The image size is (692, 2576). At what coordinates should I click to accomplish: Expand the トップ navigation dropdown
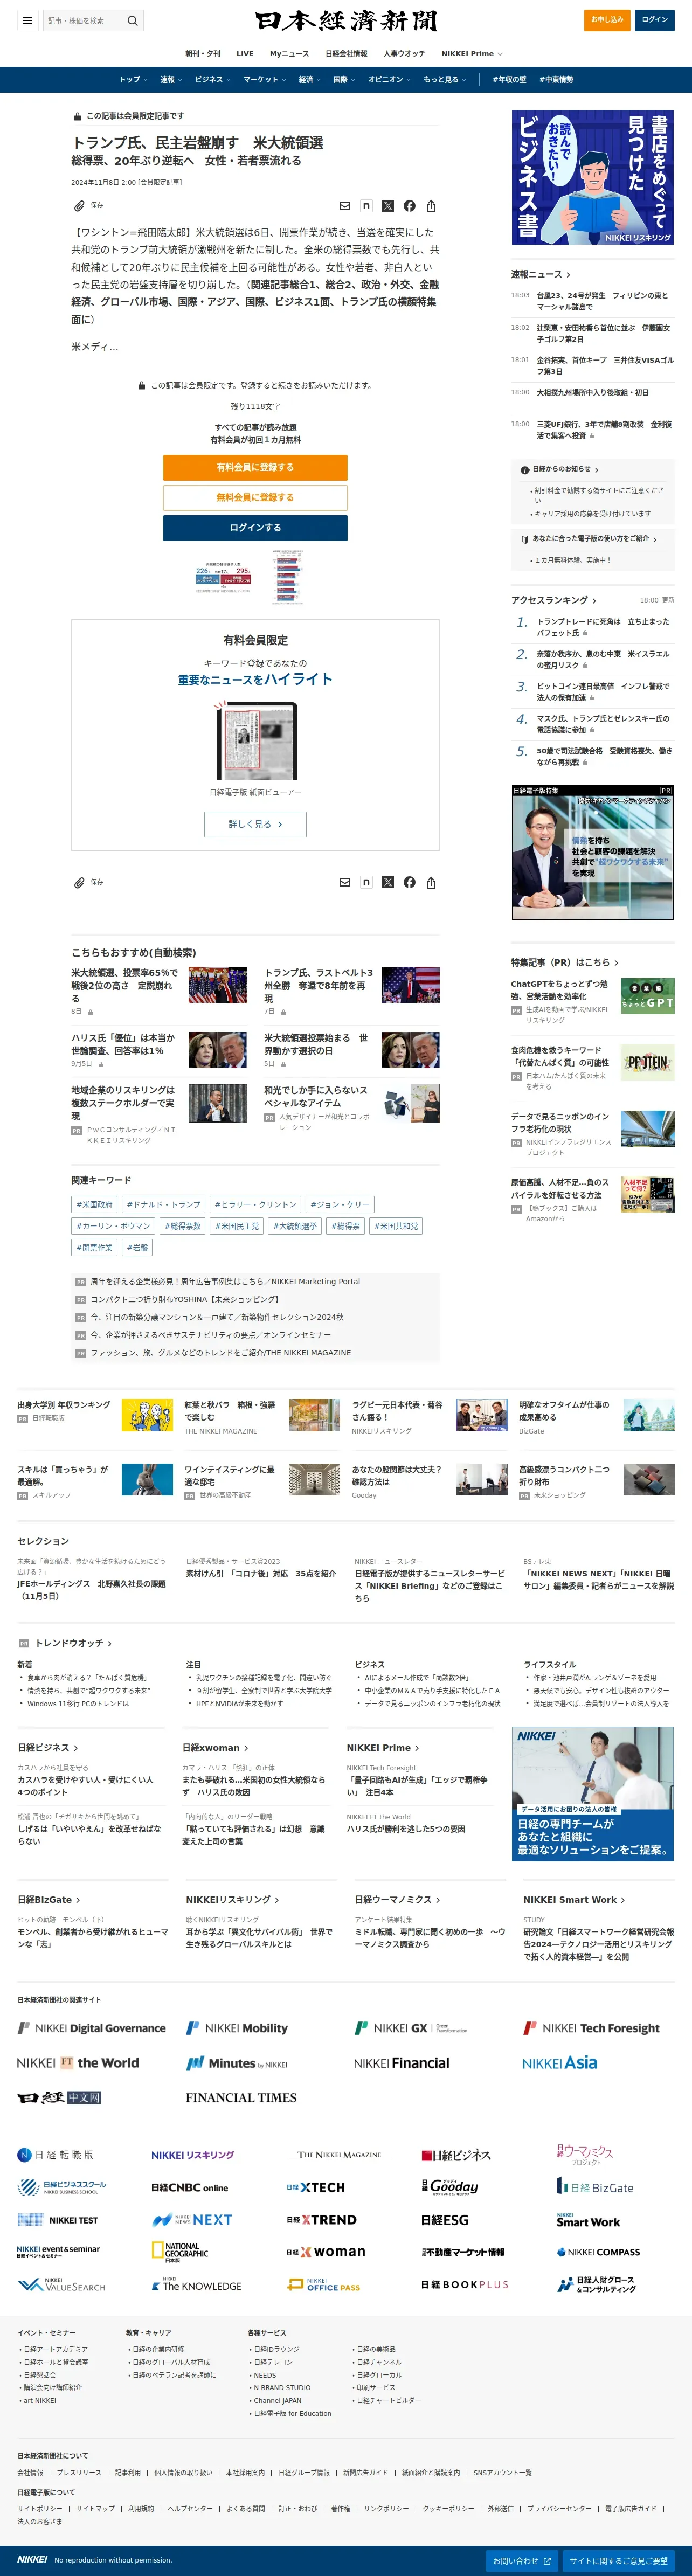[x=133, y=79]
